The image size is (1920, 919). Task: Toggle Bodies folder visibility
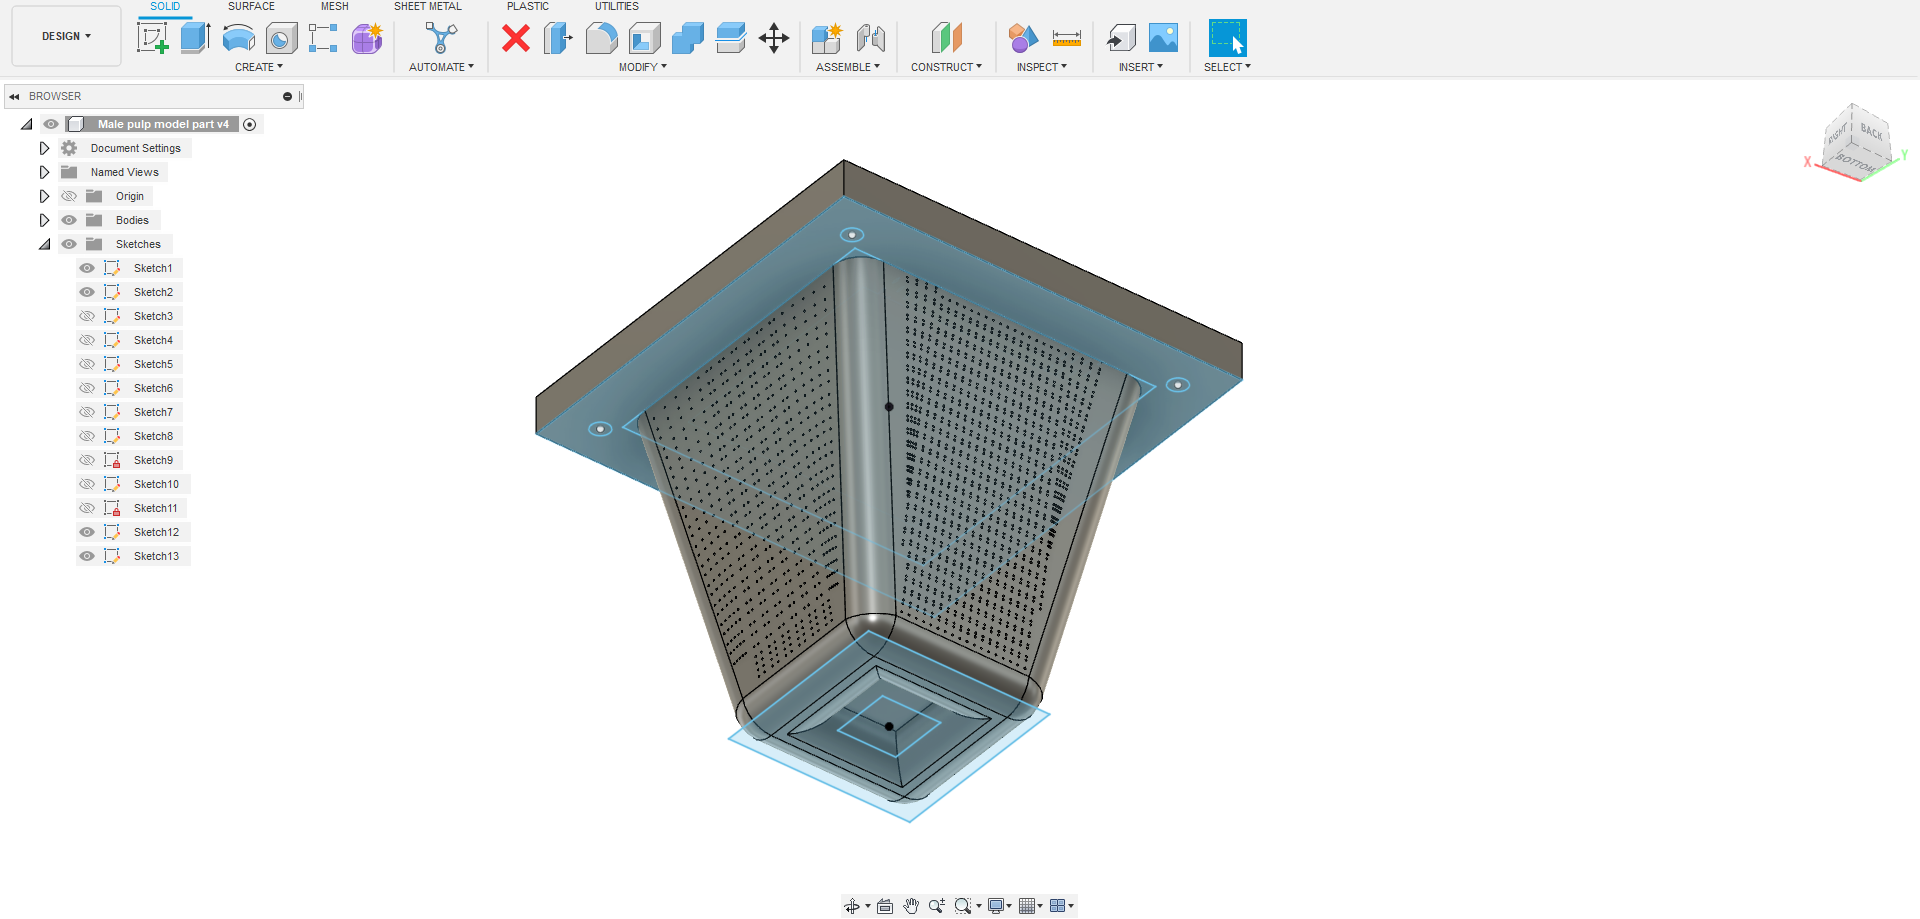[69, 220]
